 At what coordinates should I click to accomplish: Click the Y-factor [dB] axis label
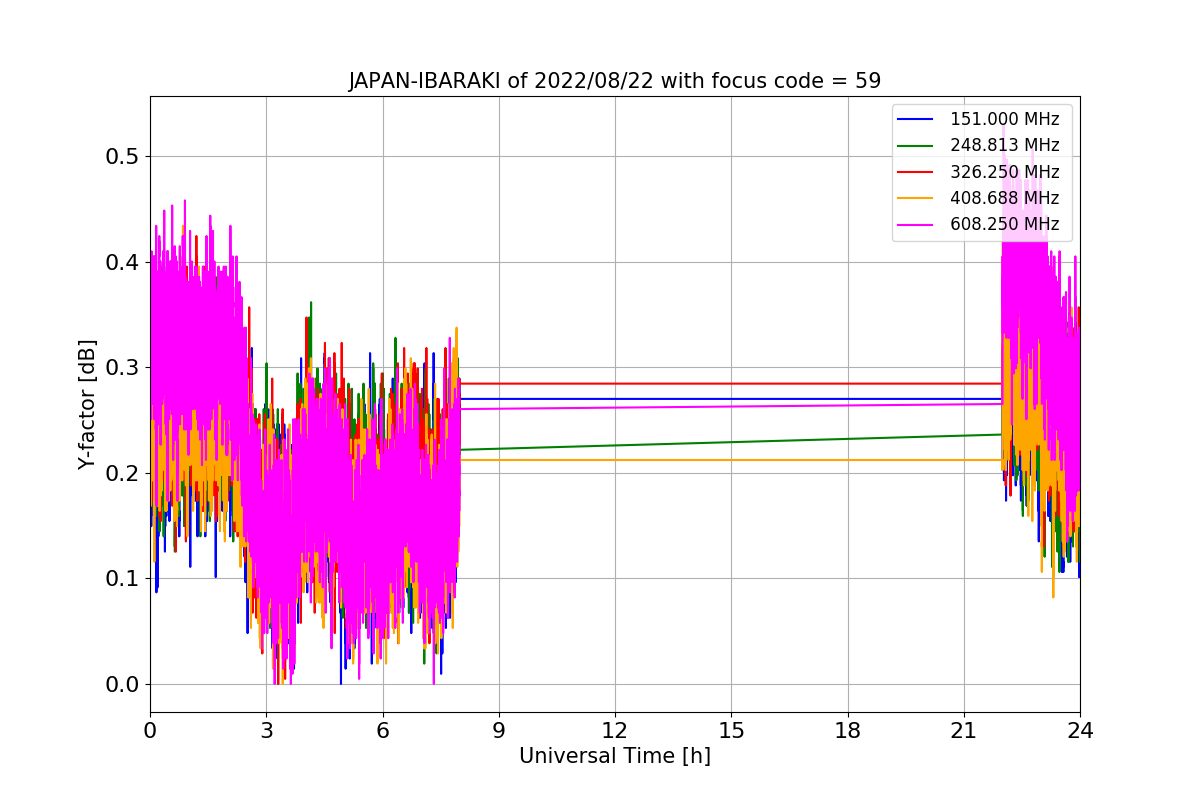point(87,405)
